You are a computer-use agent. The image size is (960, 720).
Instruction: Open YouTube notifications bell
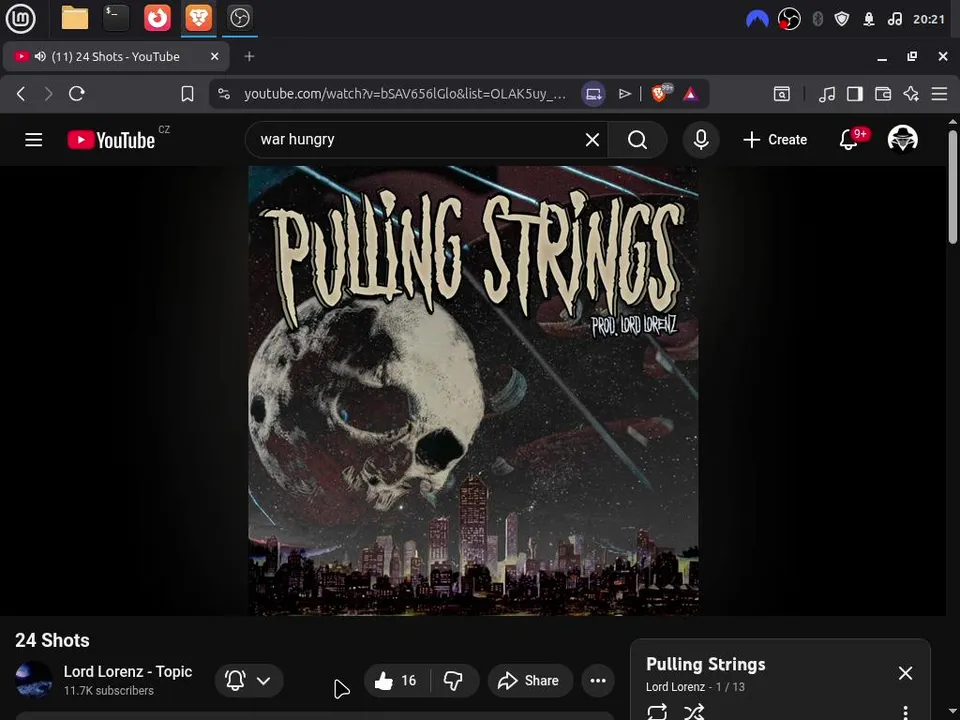pyautogui.click(x=850, y=140)
